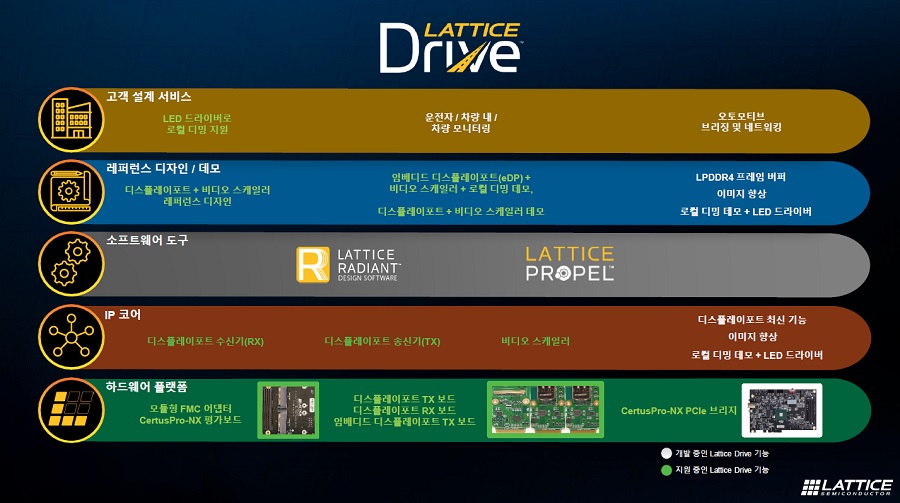This screenshot has height=503, width=900.
Task: Click the double gears icon for software tools
Action: [x=71, y=264]
